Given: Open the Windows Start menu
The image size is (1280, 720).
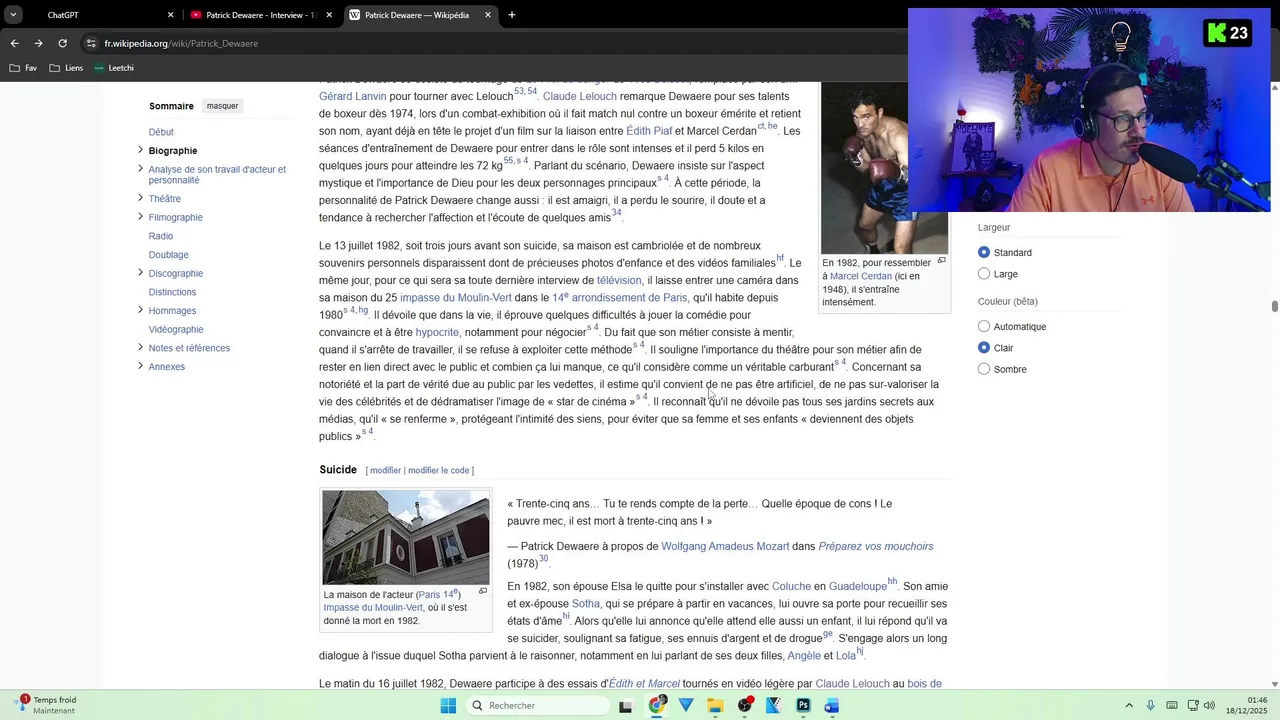Looking at the screenshot, I should tap(448, 705).
